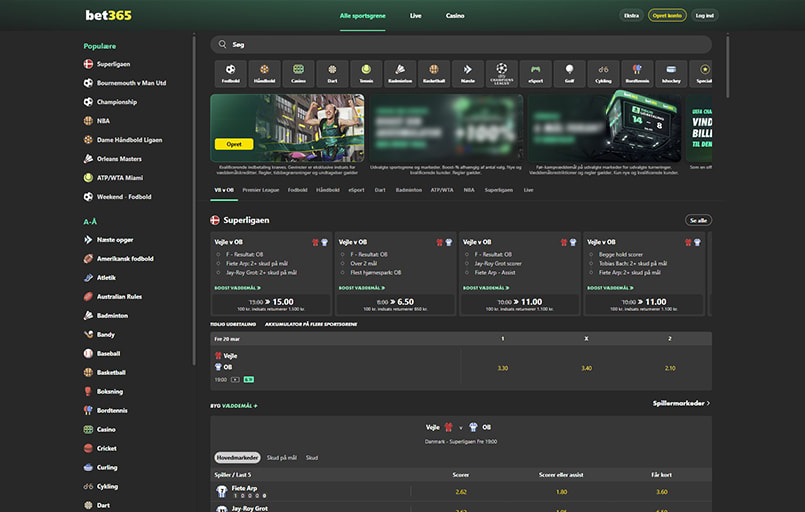Screen dimensions: 805x512
Task: Open Weekend - Fodbold in the sidebar
Action: (124, 197)
